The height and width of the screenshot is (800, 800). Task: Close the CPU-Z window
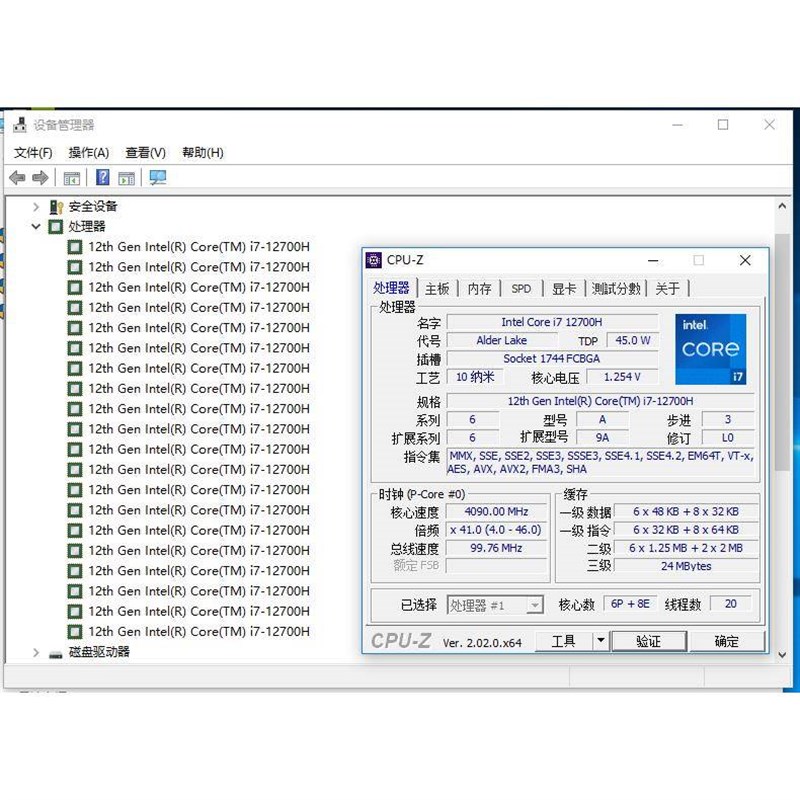tap(745, 260)
